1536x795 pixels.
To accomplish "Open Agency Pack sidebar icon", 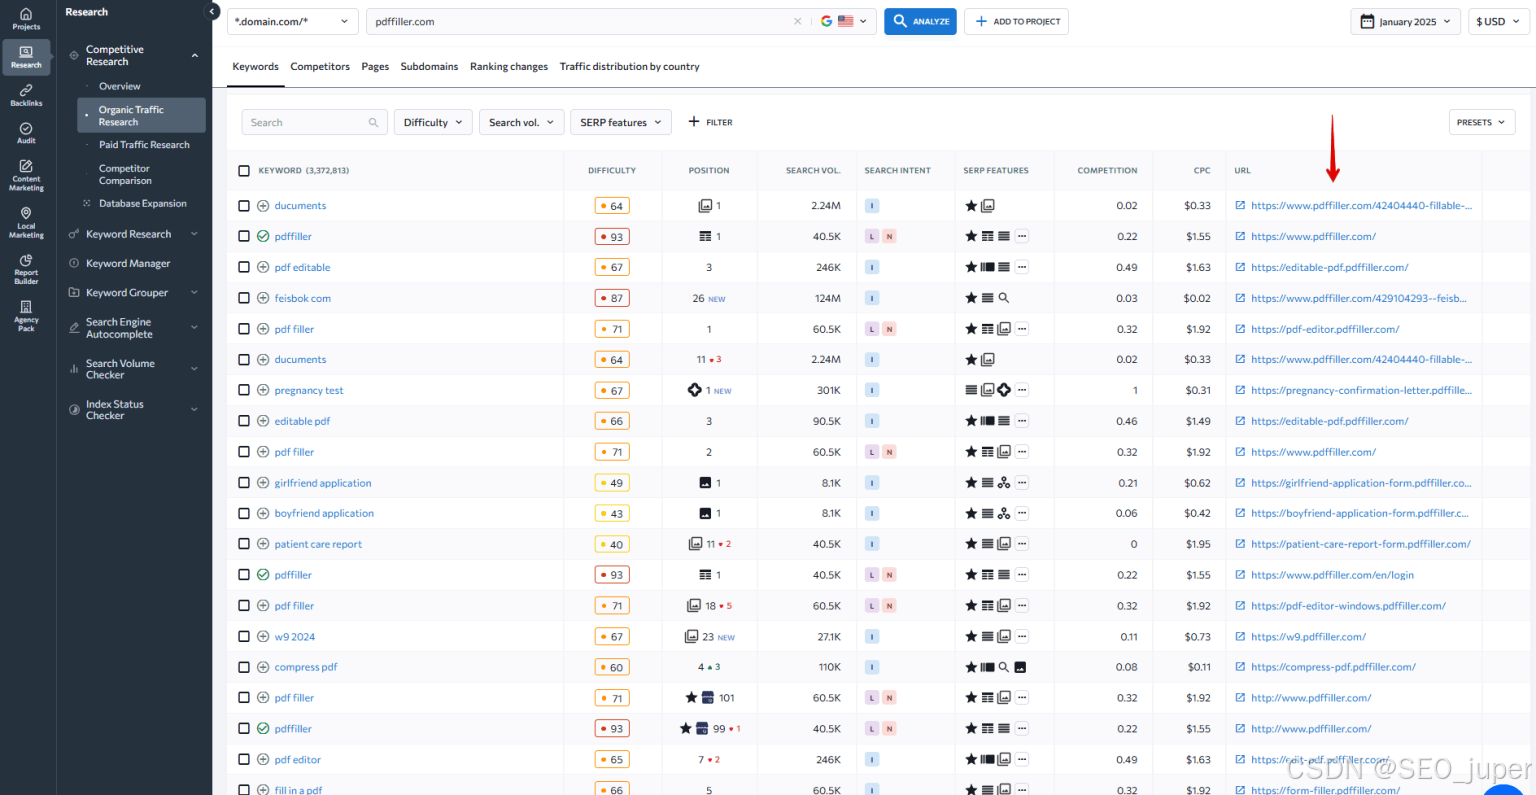I will point(26,316).
